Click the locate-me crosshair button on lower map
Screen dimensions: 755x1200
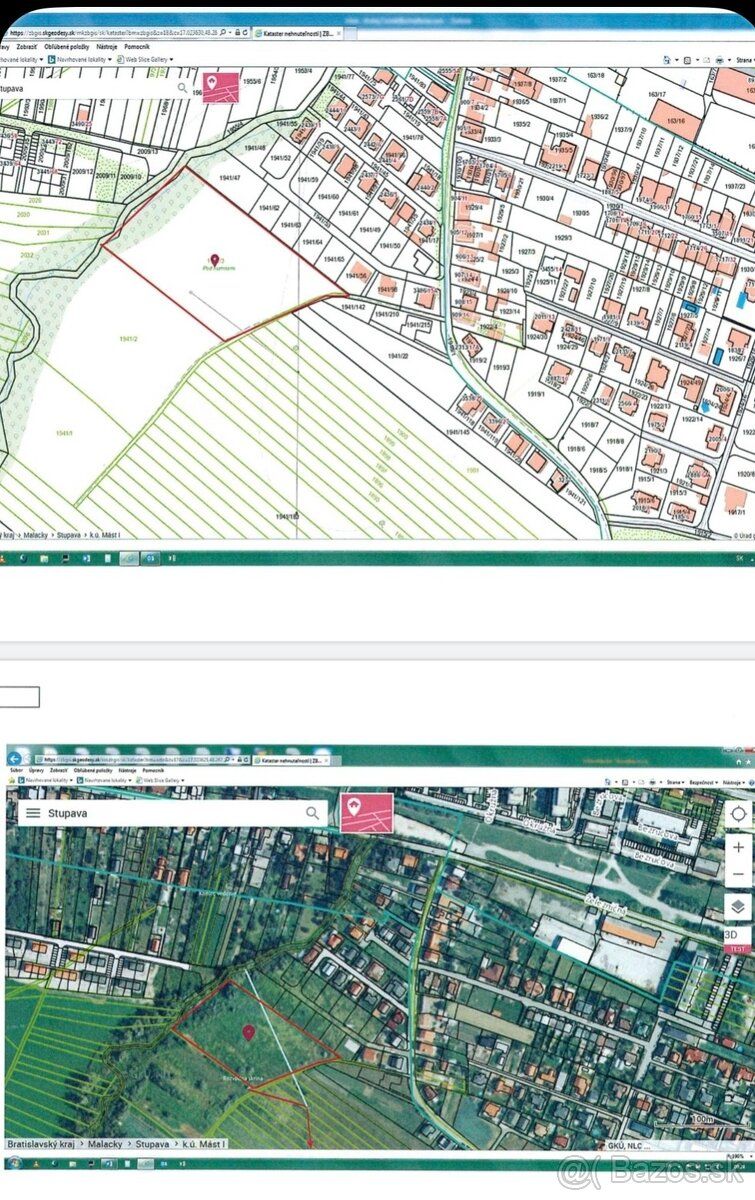click(x=738, y=813)
